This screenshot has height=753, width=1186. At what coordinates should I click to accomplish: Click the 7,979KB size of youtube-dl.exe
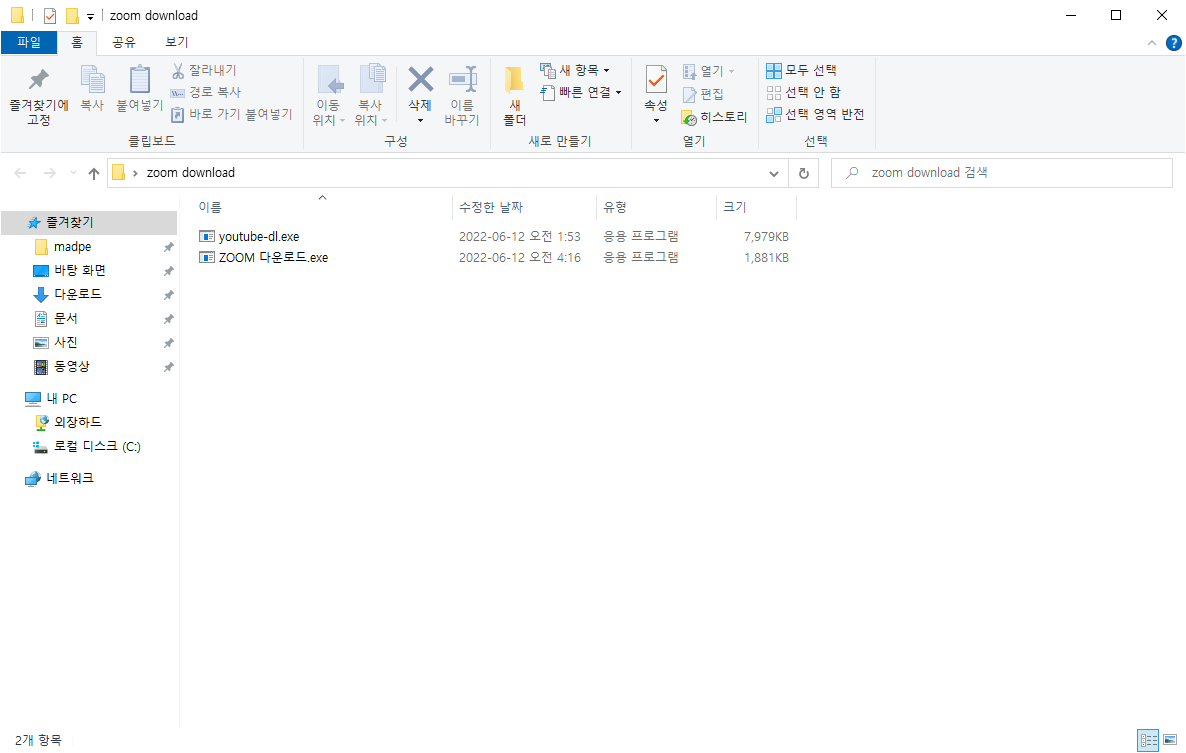pos(766,237)
